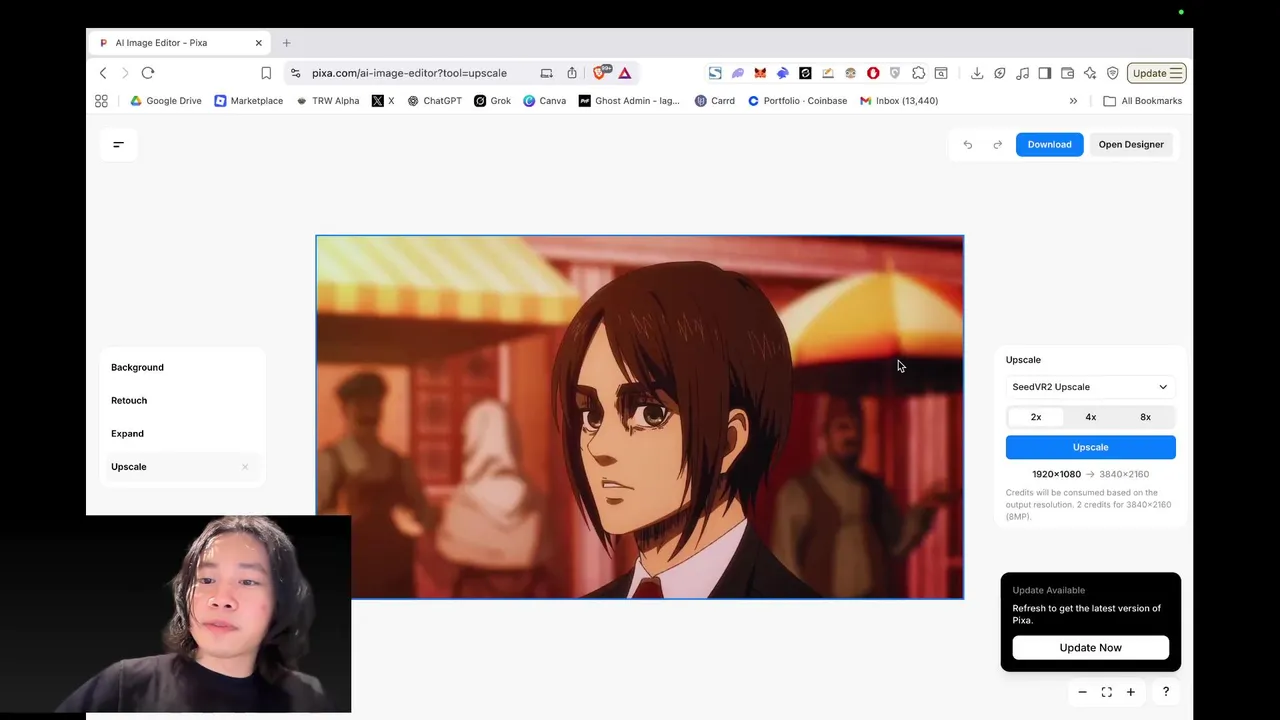The height and width of the screenshot is (720, 1280).
Task: Close the AI Image Editor tab
Action: pyautogui.click(x=258, y=43)
